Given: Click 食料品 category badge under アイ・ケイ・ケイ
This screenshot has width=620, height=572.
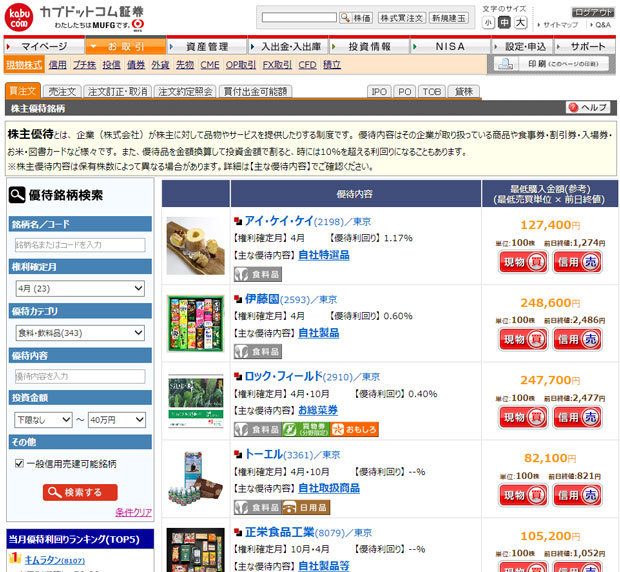Looking at the screenshot, I should coord(257,274).
